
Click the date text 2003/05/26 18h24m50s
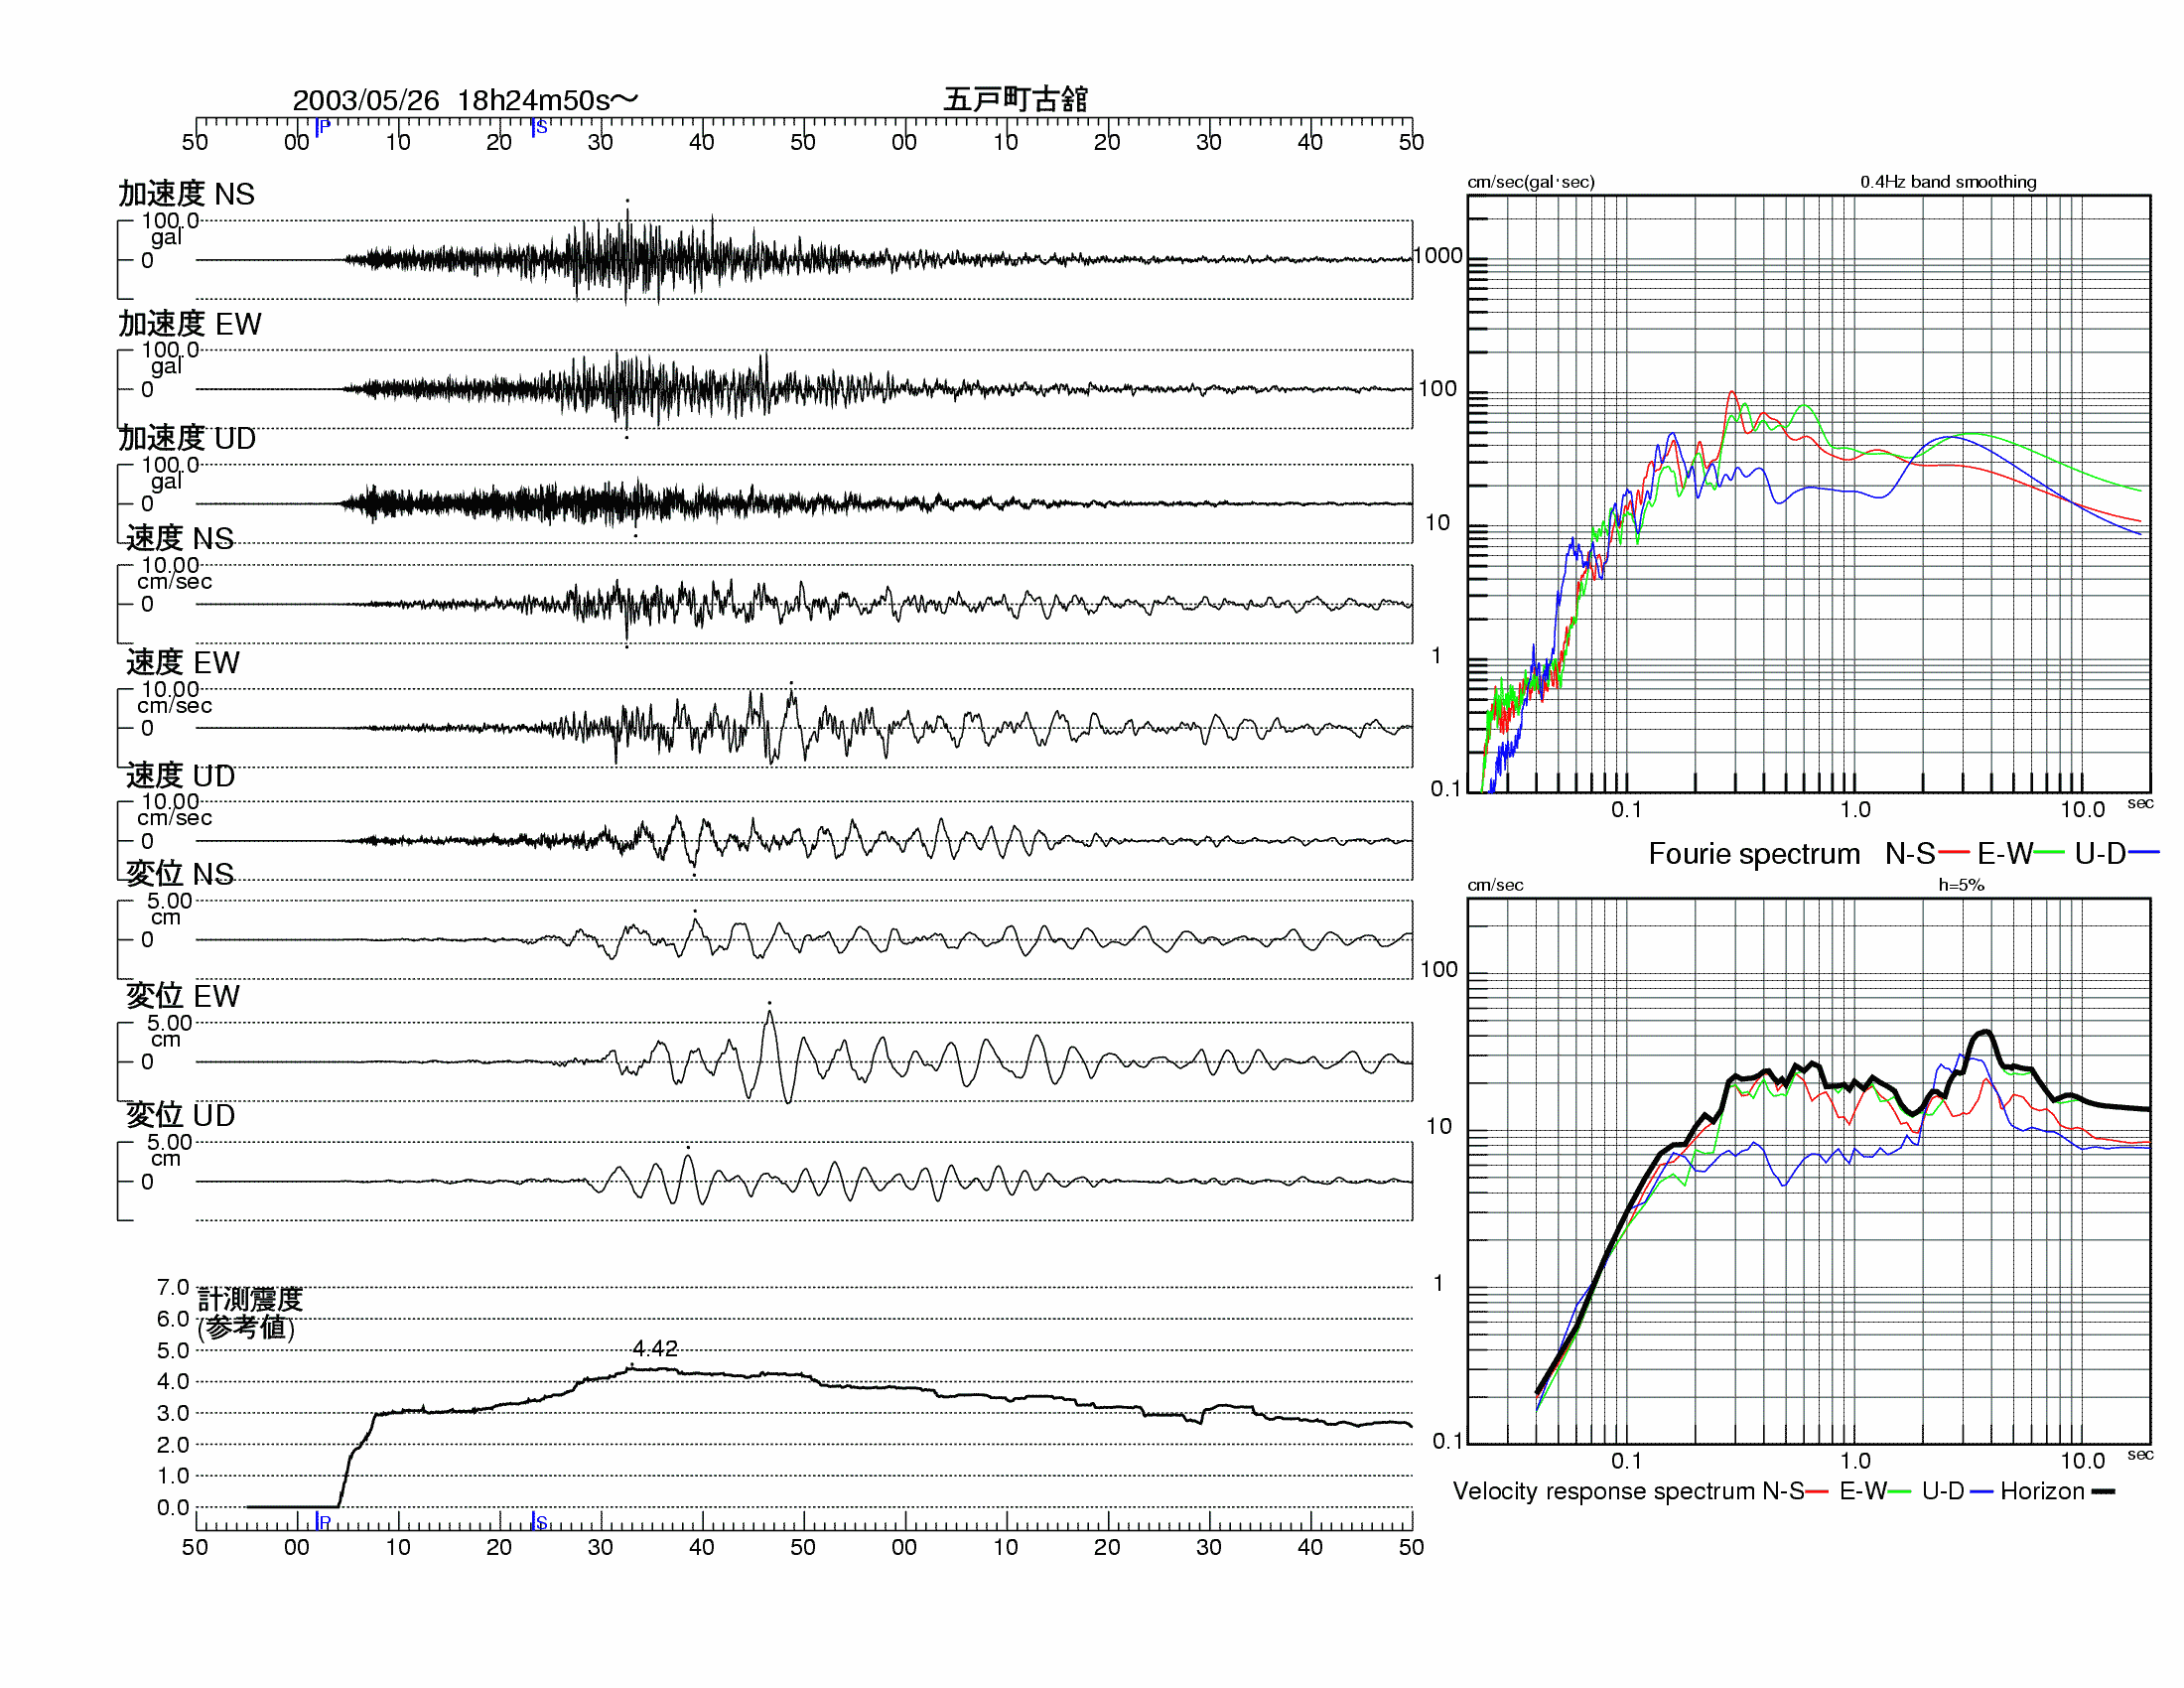465,100
